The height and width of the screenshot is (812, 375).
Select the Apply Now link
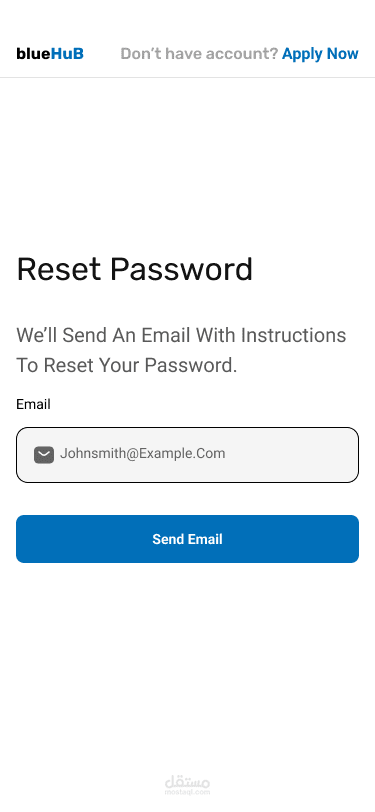coord(320,54)
